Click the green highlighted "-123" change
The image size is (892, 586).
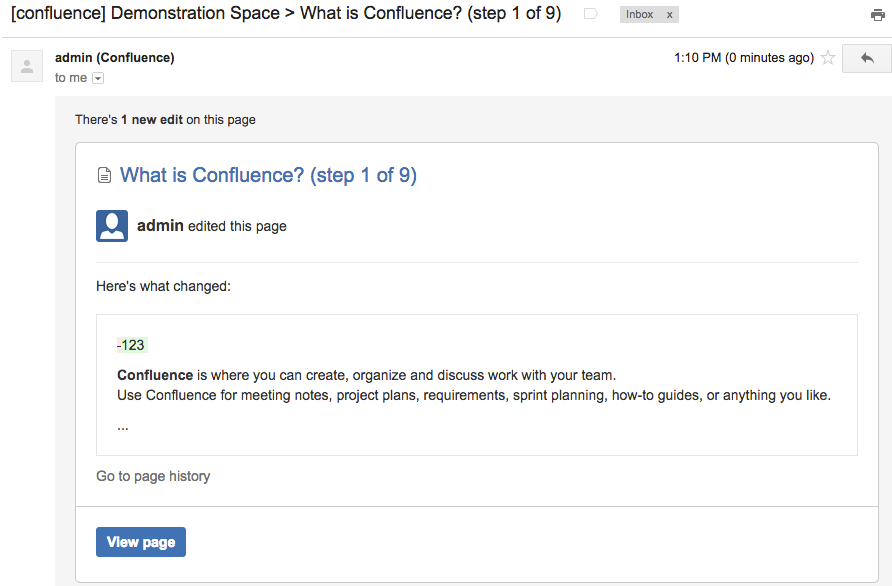click(131, 345)
